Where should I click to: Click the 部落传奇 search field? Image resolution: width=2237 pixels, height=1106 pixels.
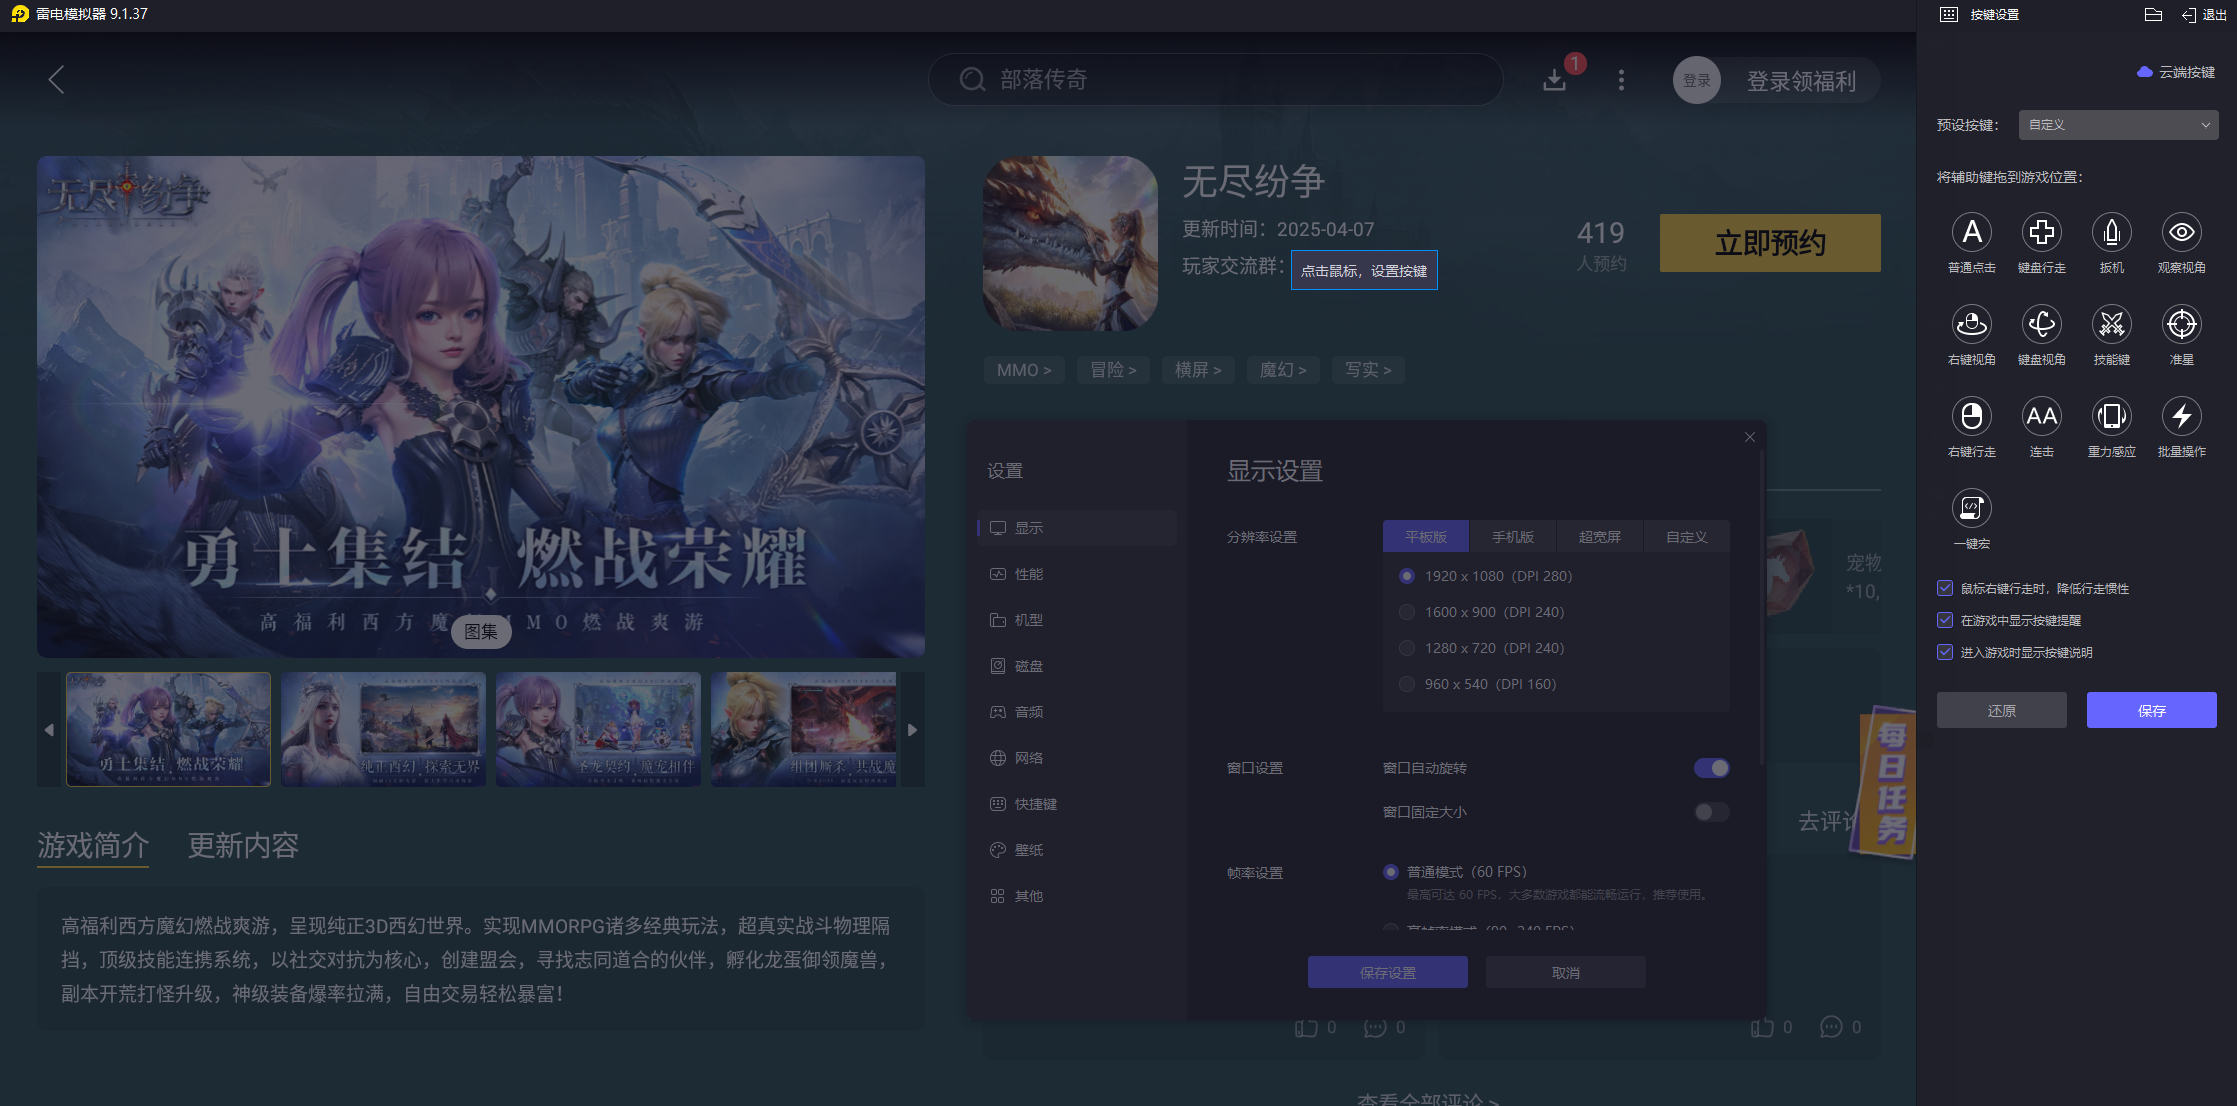click(1216, 80)
